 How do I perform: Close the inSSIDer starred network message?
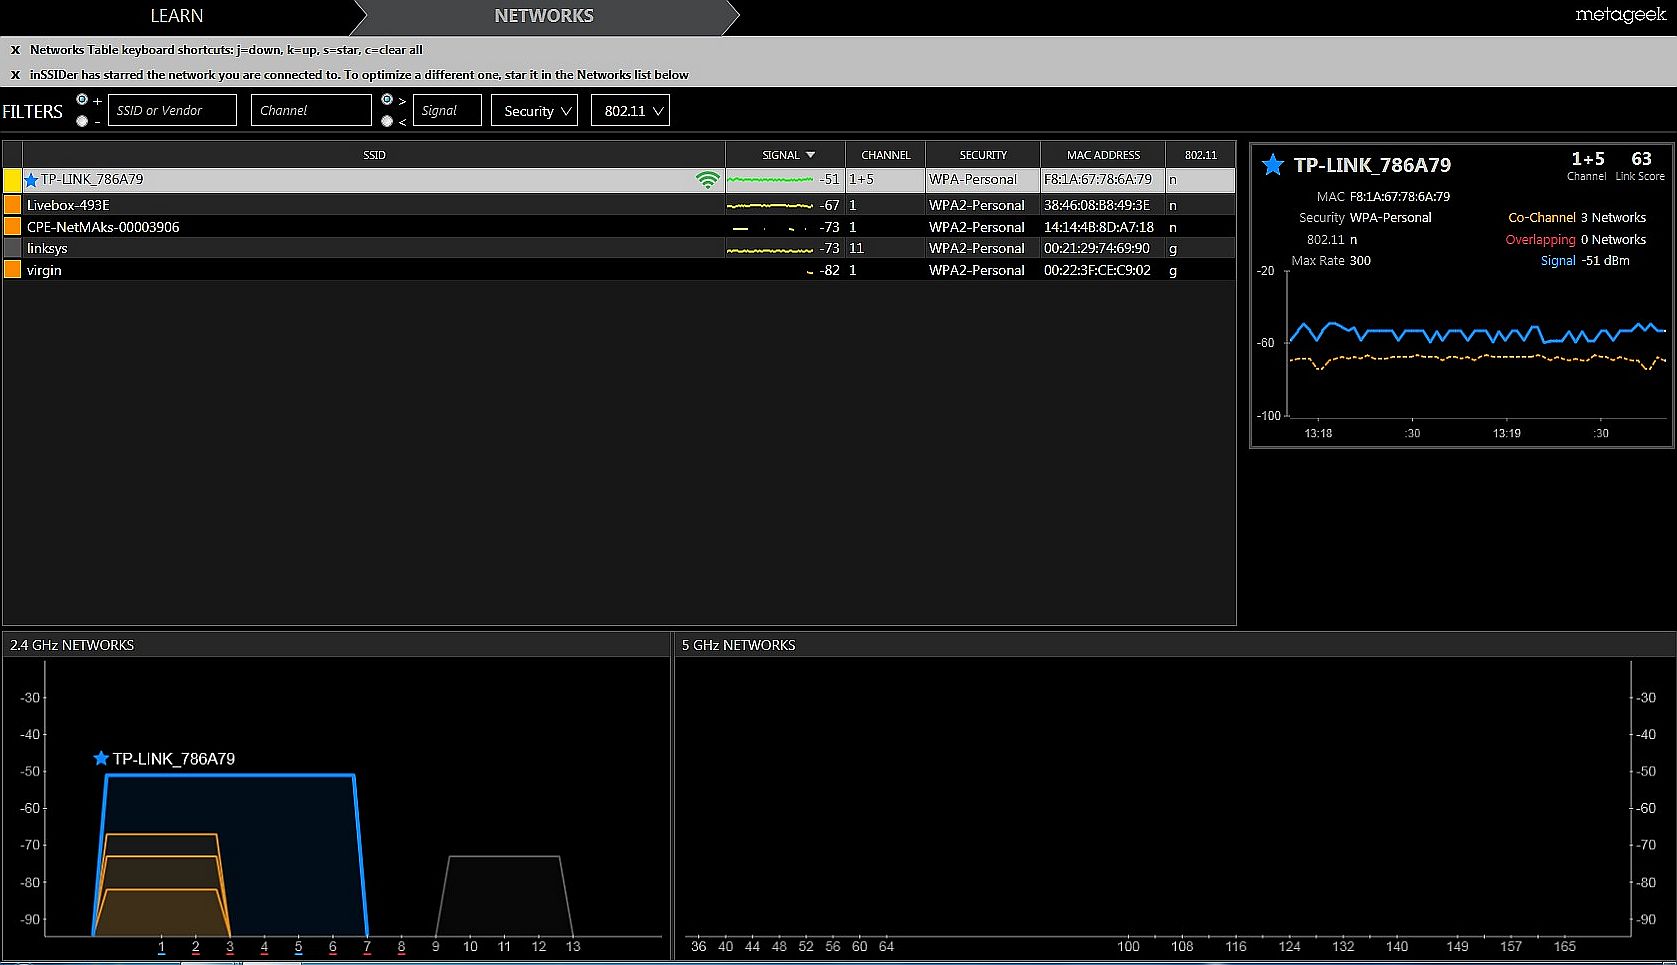click(15, 75)
